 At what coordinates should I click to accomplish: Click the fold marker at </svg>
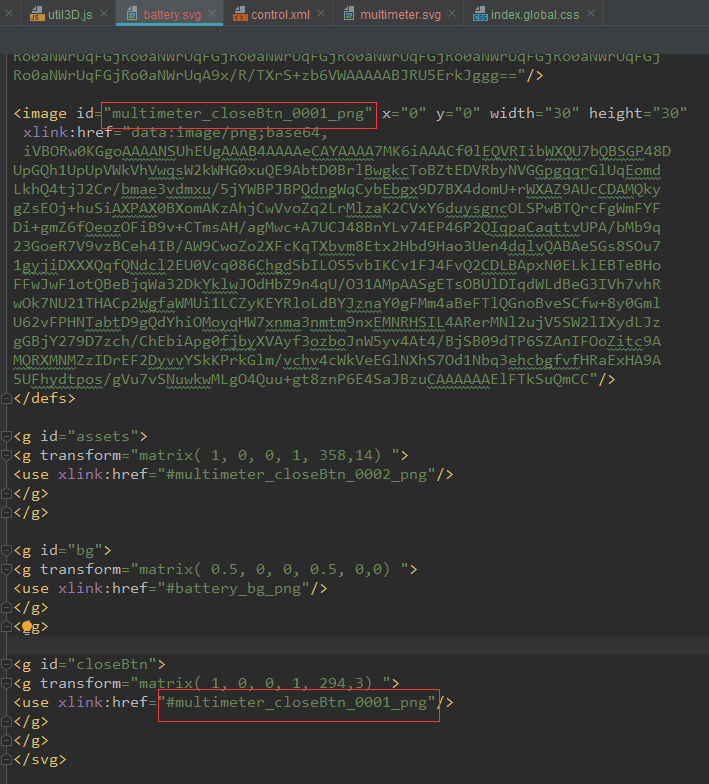[x=6, y=760]
